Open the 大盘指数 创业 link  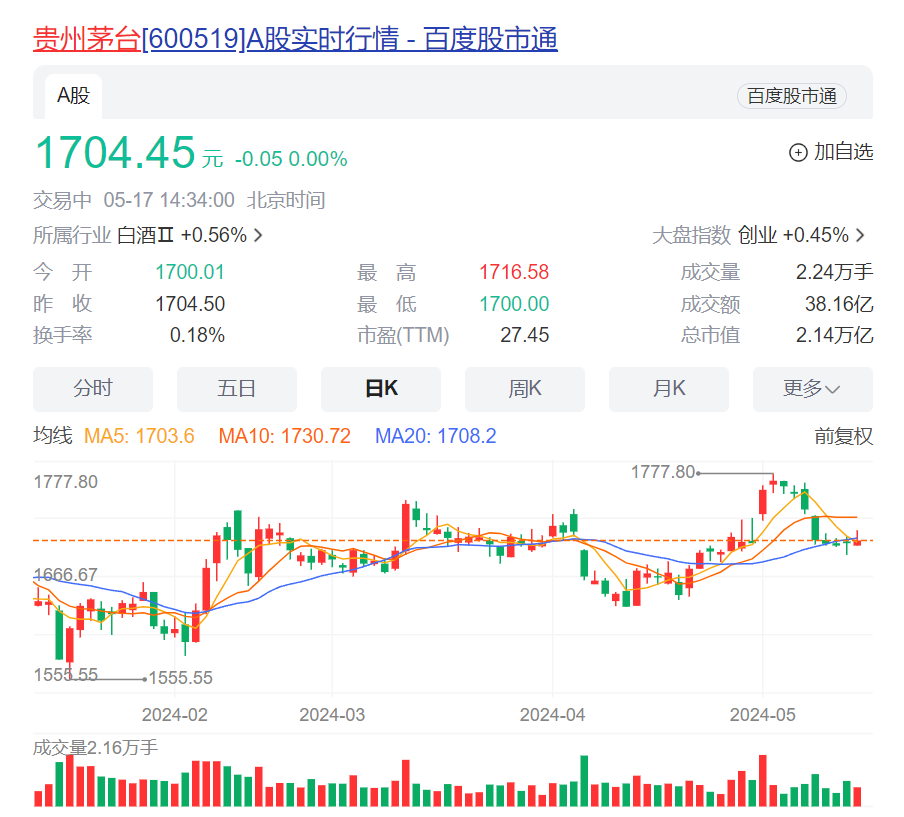[x=759, y=235]
